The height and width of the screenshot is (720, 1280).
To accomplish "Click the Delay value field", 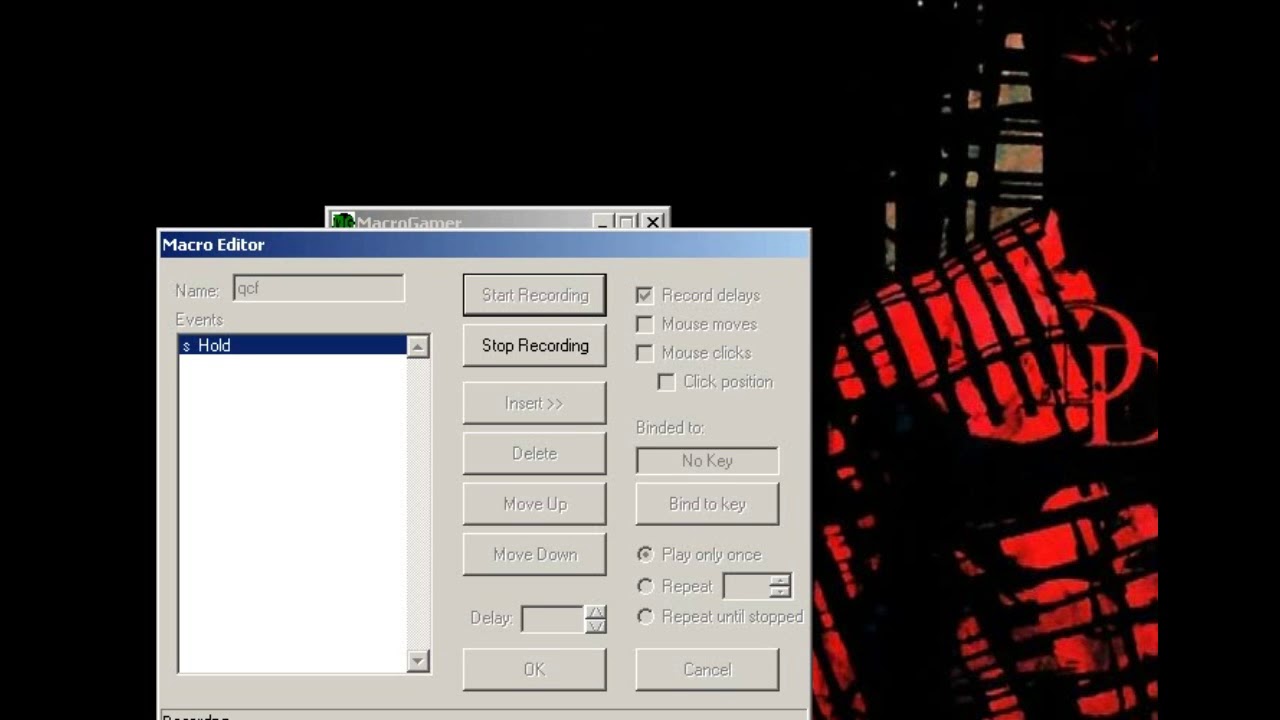I will pyautogui.click(x=552, y=619).
